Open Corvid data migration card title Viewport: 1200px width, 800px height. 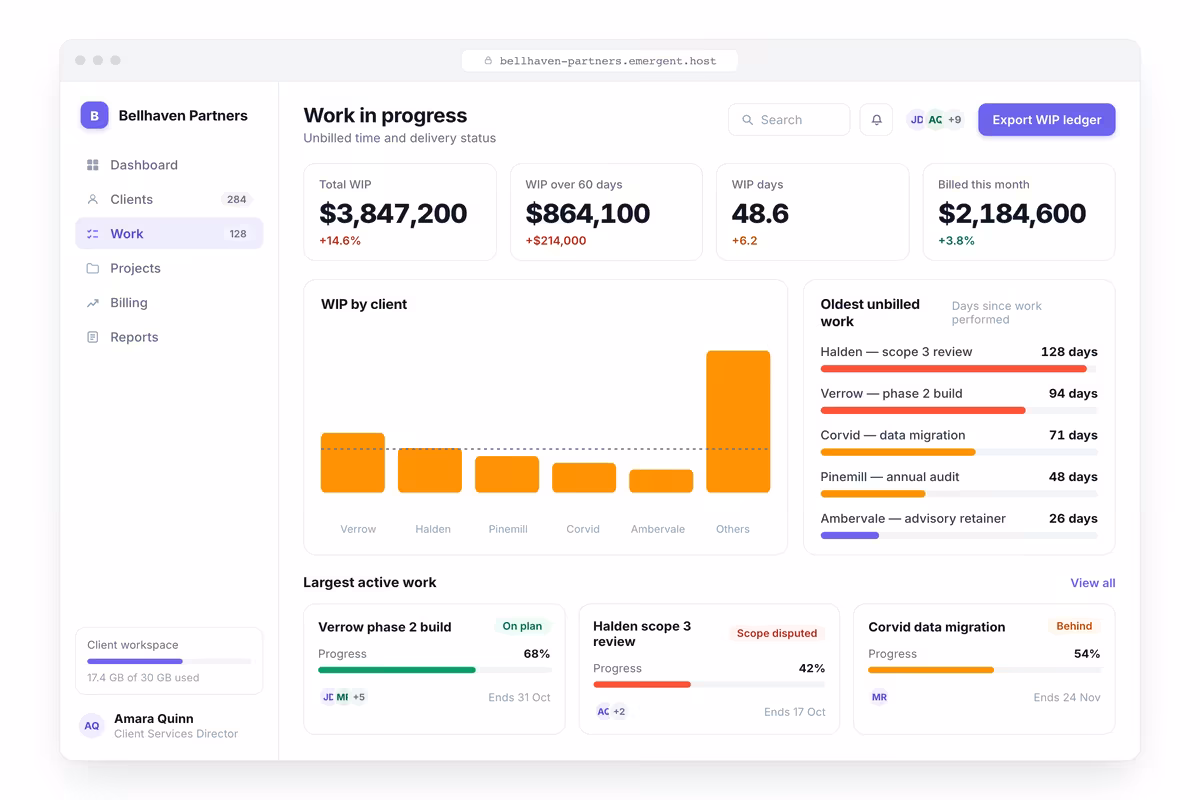coord(937,627)
